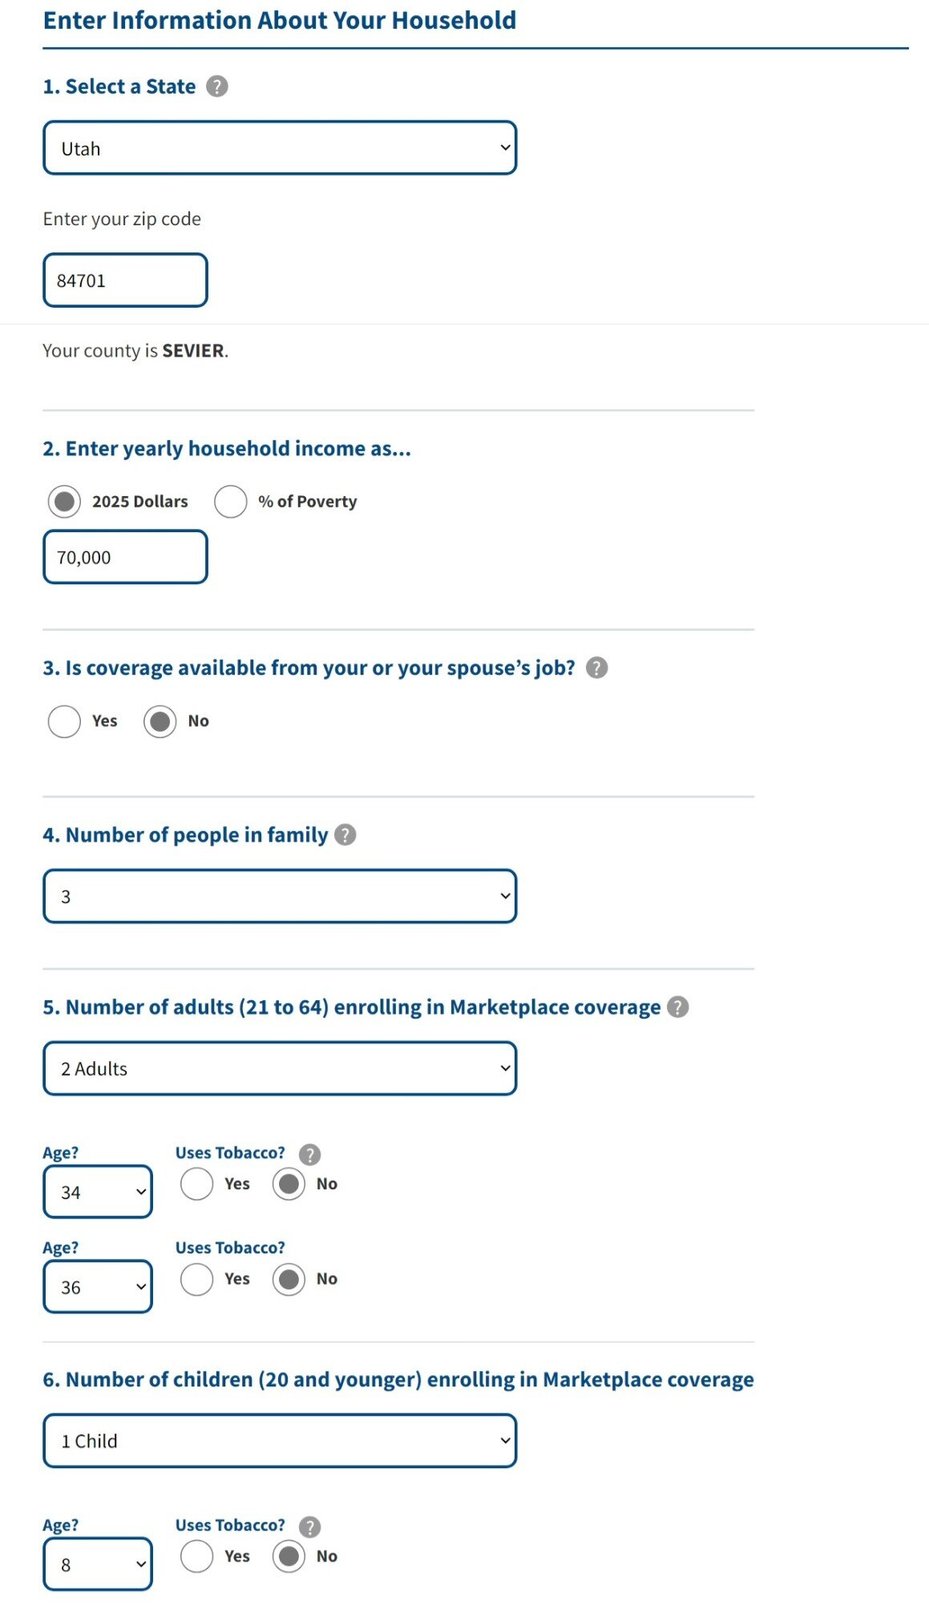Open tobacco use help for the 34-year-old

[x=309, y=1154]
